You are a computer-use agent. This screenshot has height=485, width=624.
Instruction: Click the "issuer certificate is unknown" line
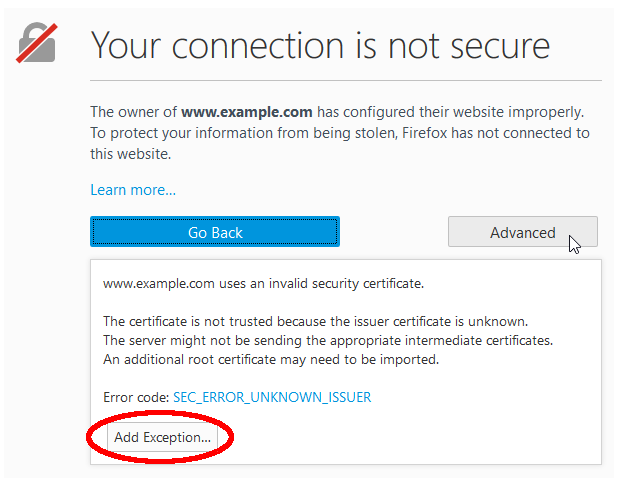pyautogui.click(x=316, y=321)
